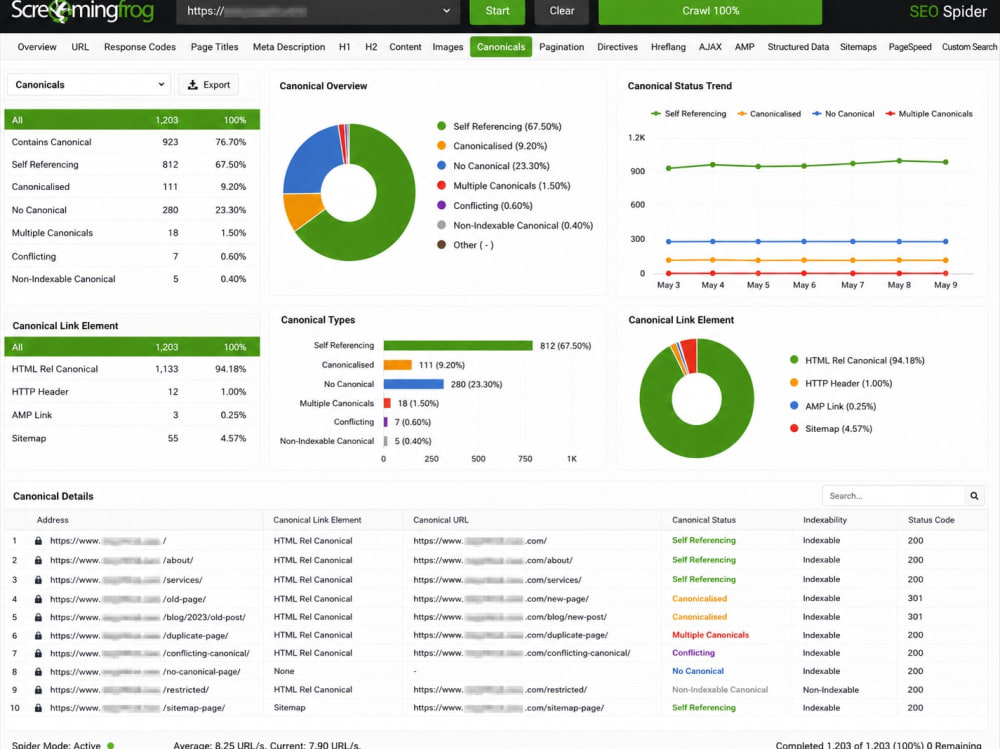This screenshot has width=1000, height=749.
Task: Open the Response Codes tab
Action: [140, 47]
